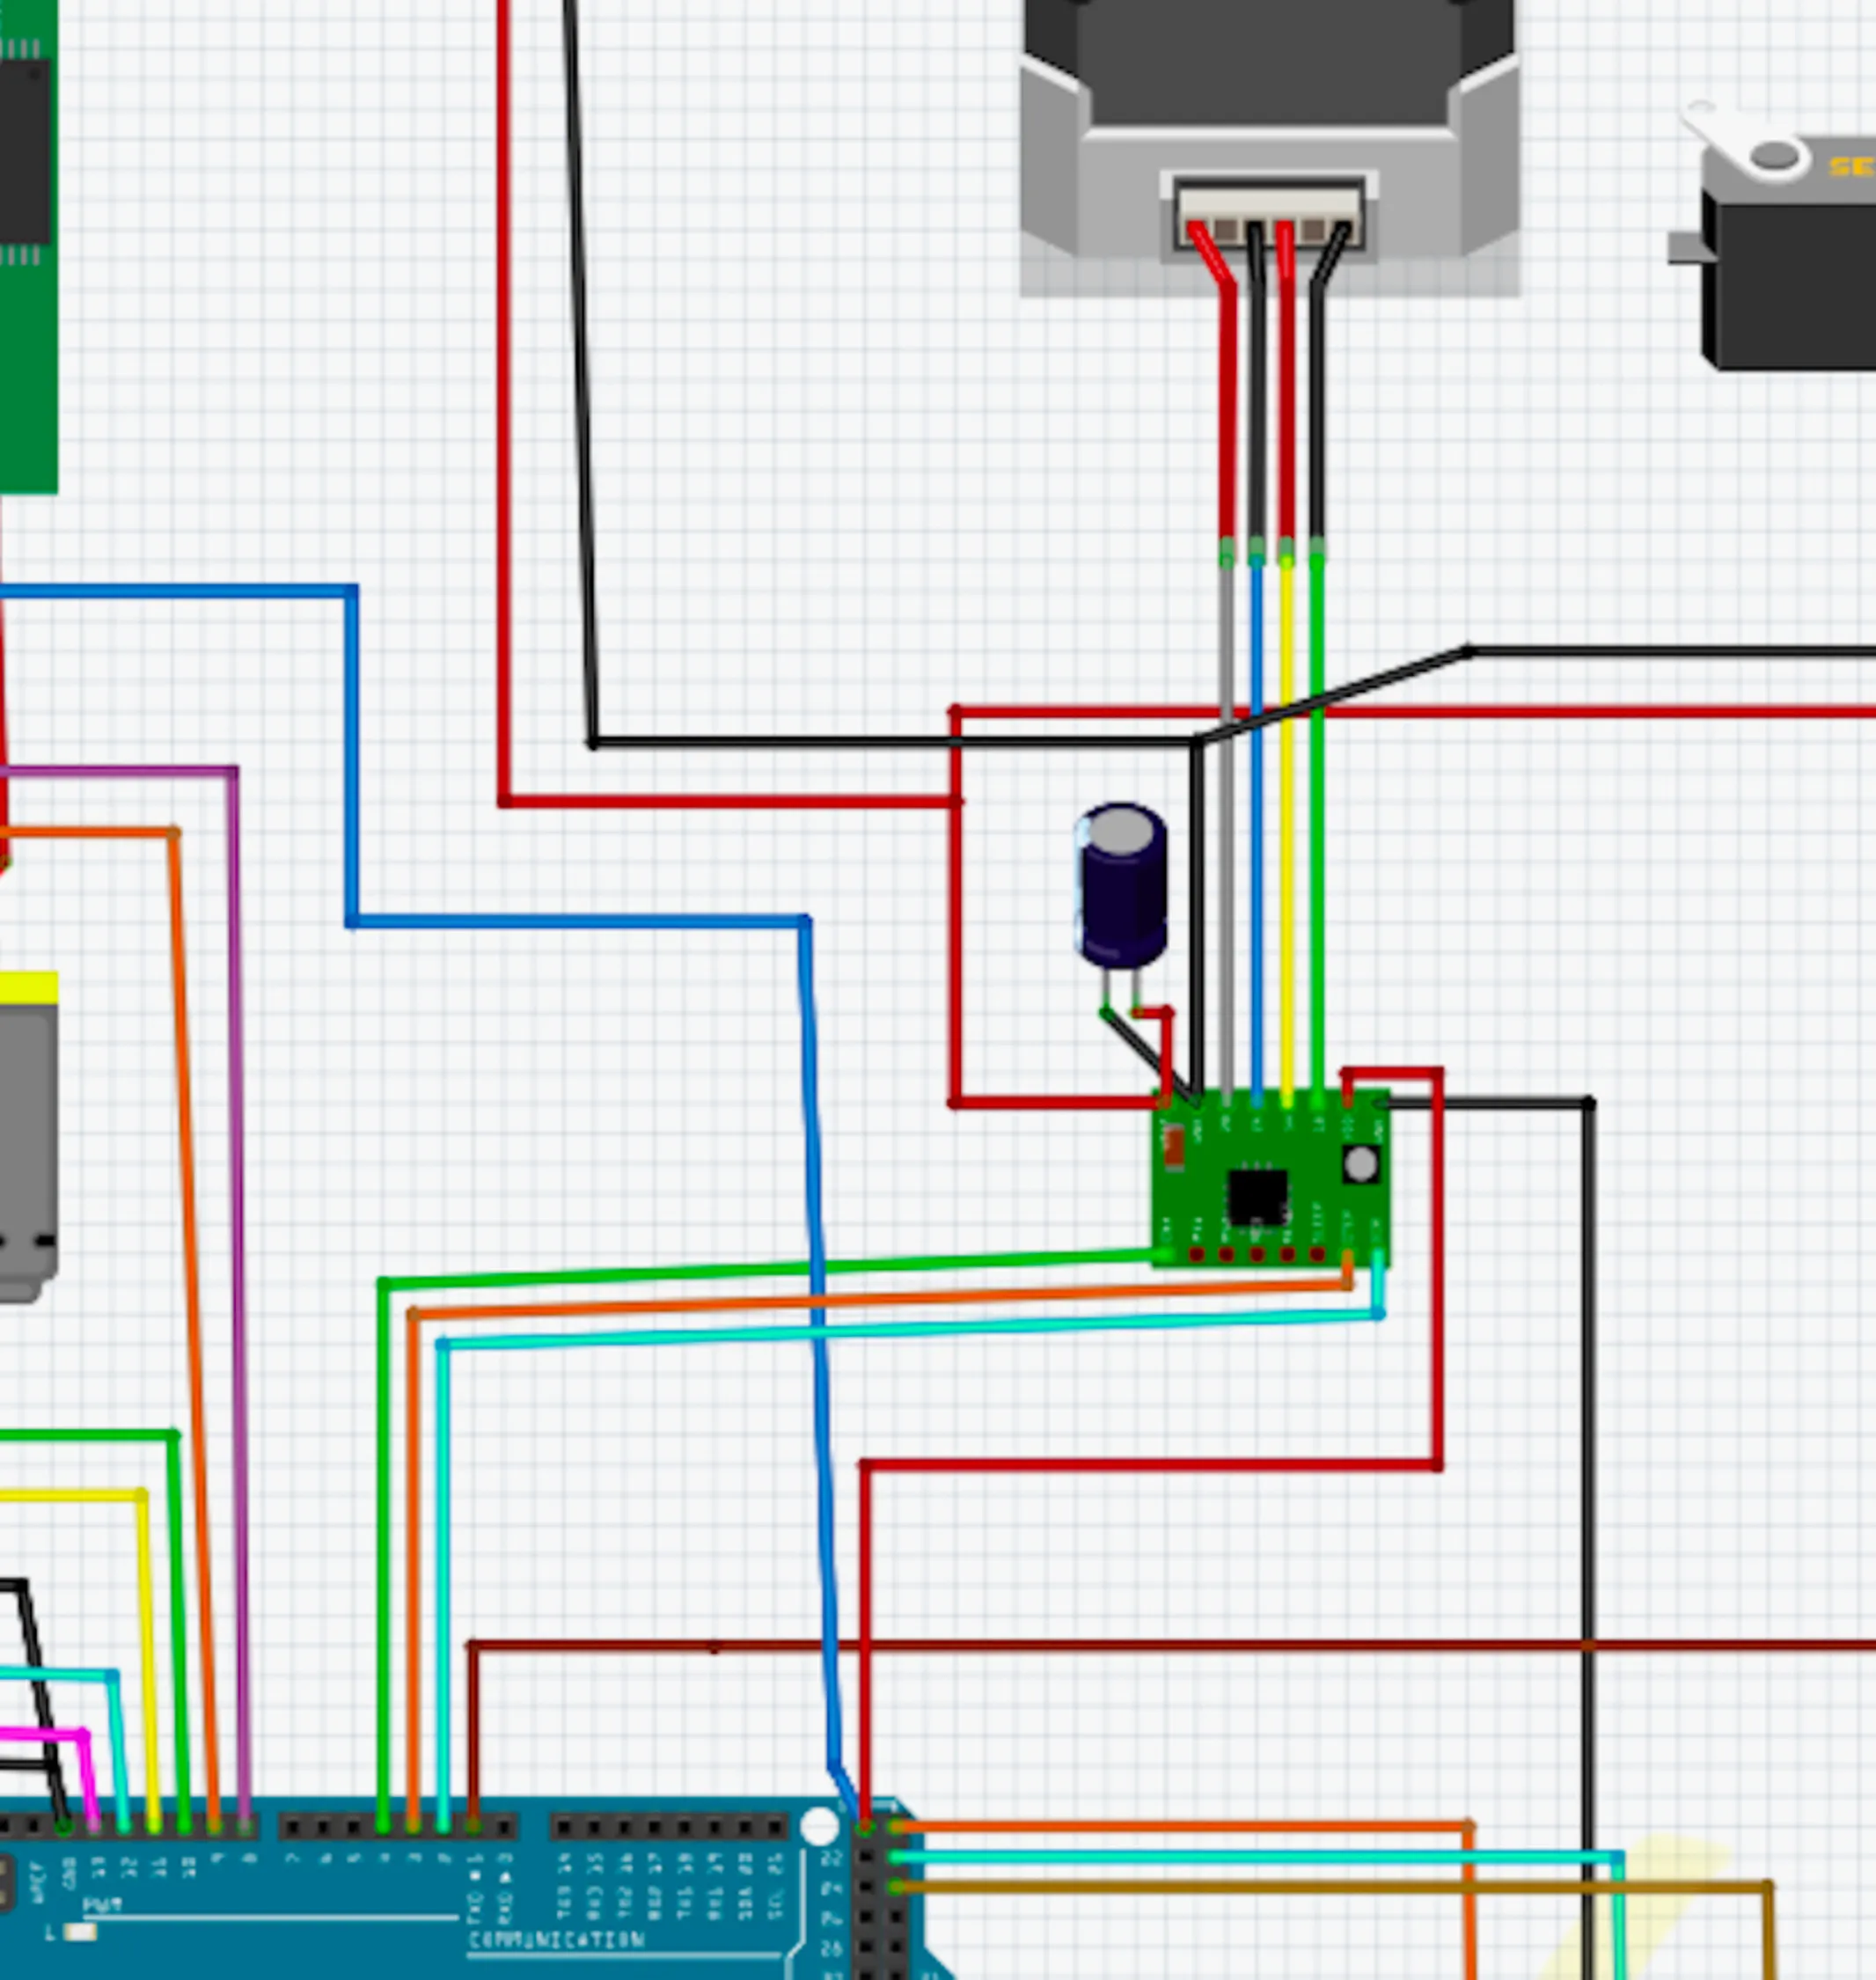Click the white mounting hole on Arduino
Screen dimensions: 1876x1980
tap(820, 1826)
